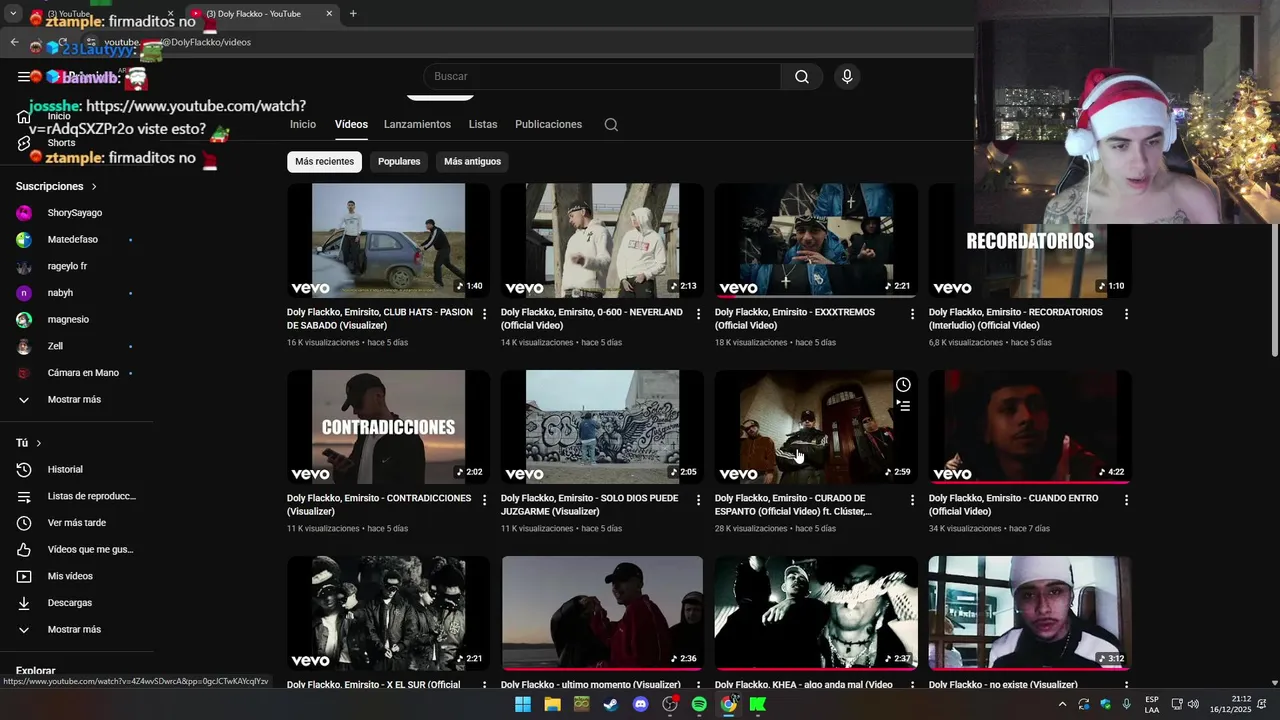The image size is (1280, 720).
Task: Play CLUB HATS - PASION DE SABADO thumbnail
Action: click(x=388, y=240)
